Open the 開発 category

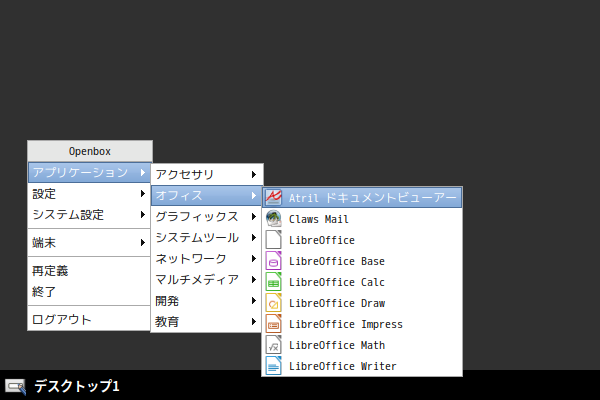[x=207, y=300]
